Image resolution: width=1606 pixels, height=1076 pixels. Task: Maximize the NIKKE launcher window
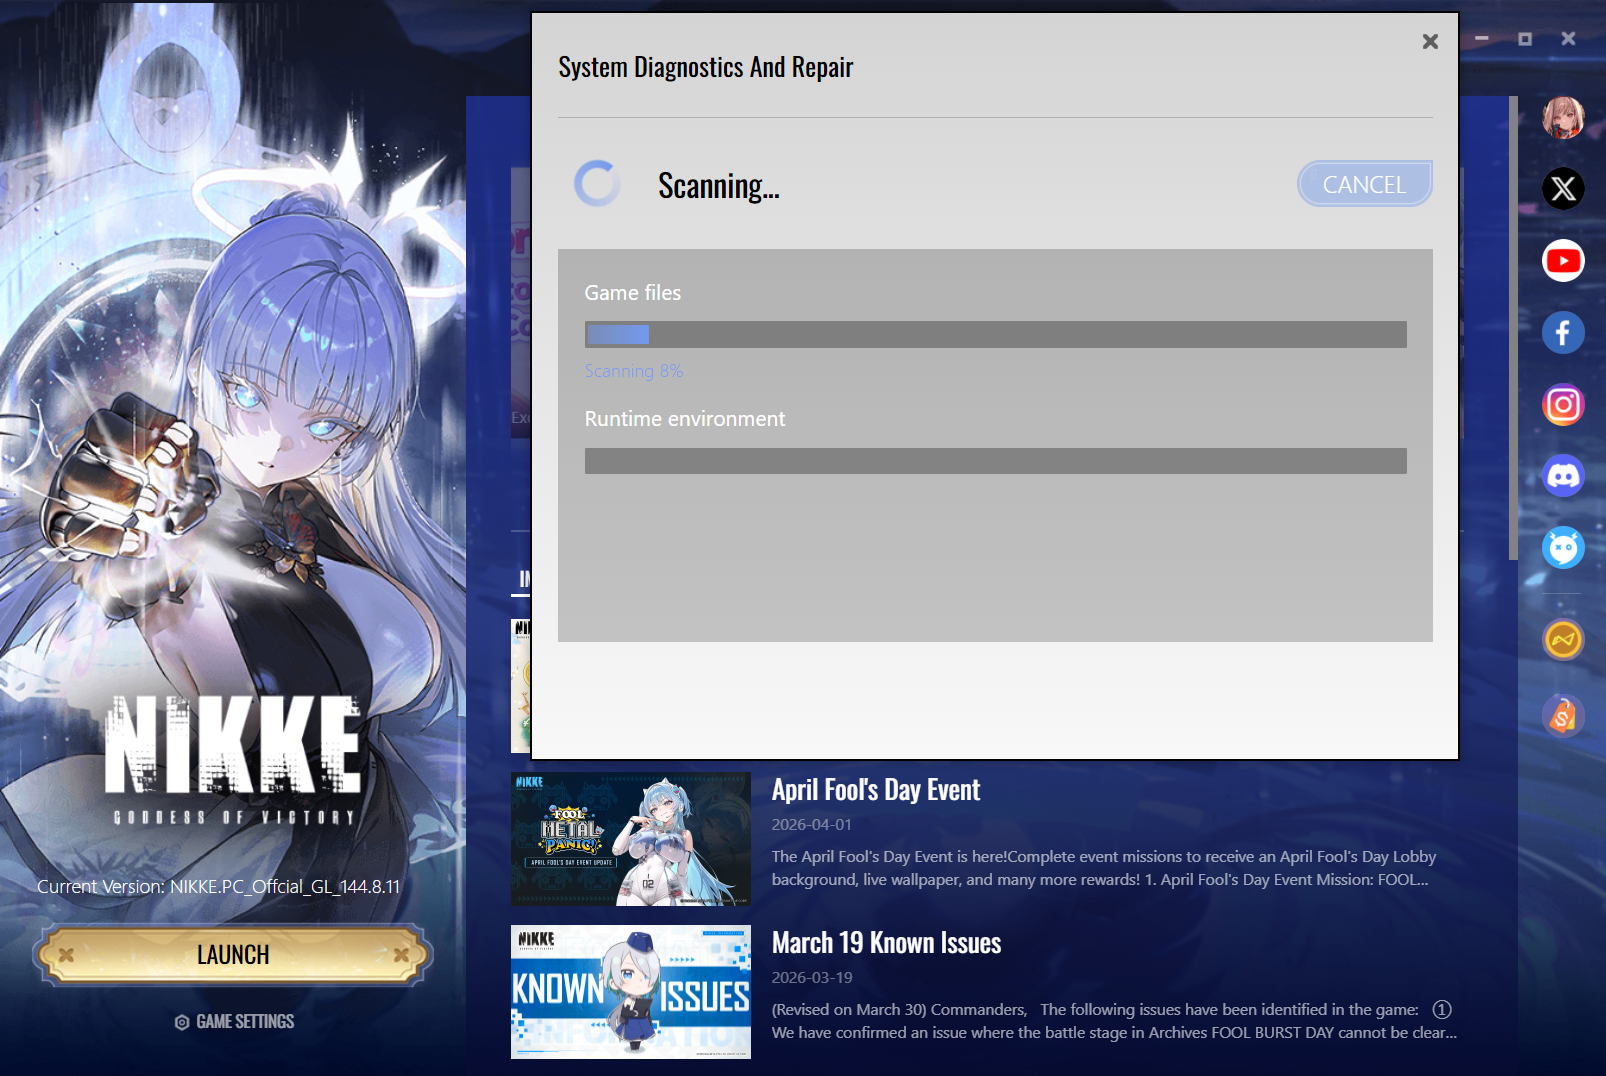pos(1525,38)
